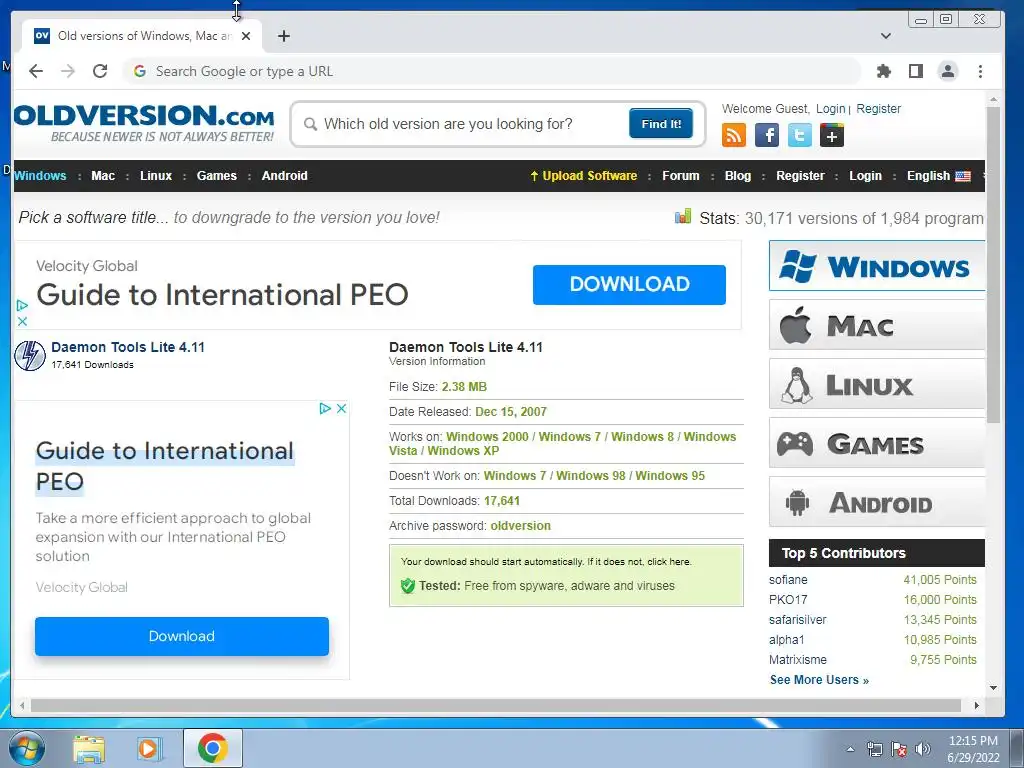Open the extensions puzzle icon

(884, 71)
